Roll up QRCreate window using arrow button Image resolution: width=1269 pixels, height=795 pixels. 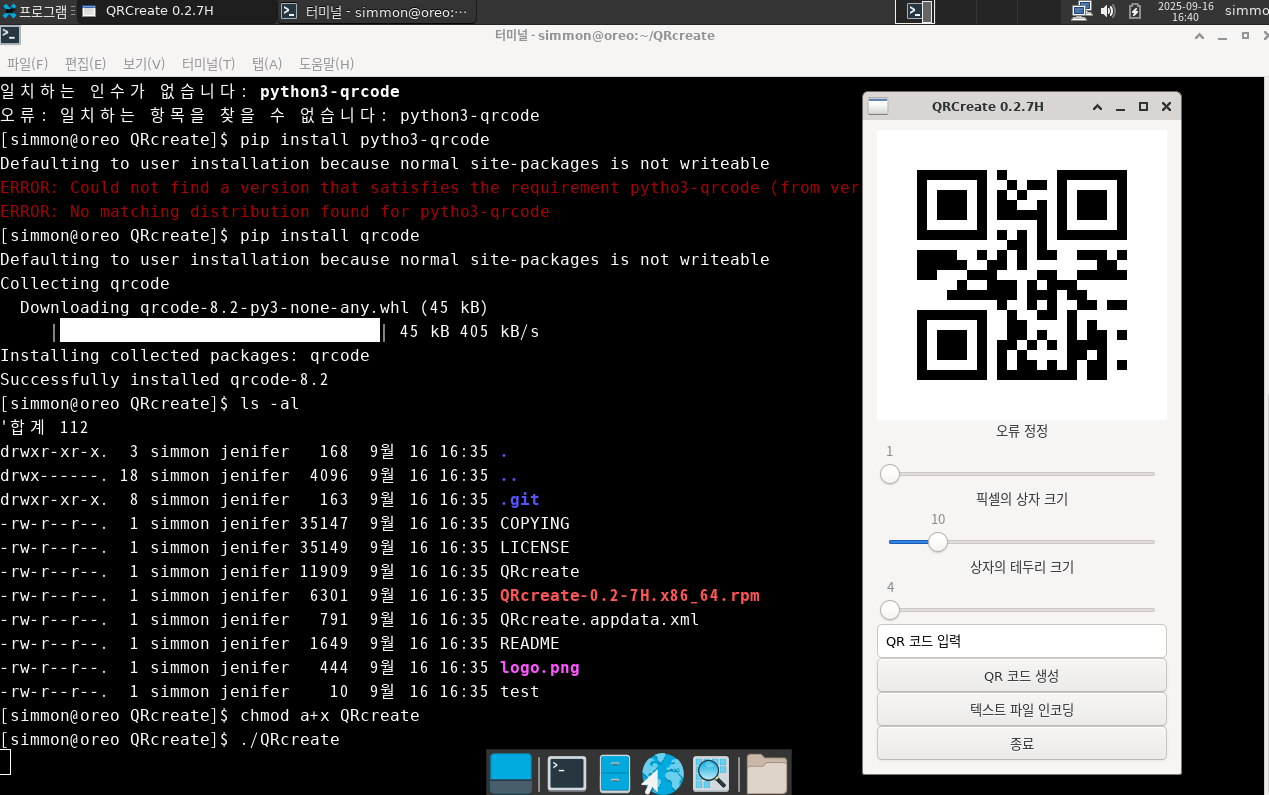[1097, 107]
